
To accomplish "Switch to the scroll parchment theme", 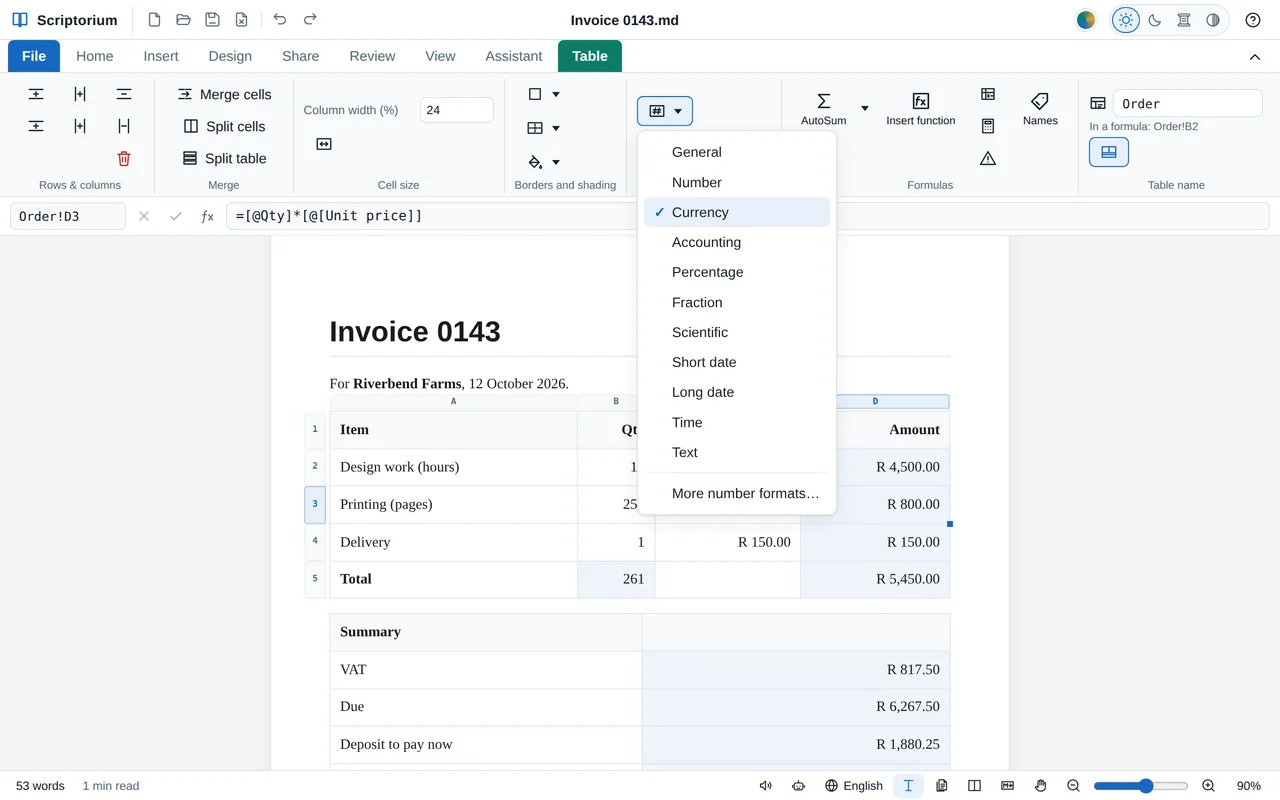I will click(1184, 20).
